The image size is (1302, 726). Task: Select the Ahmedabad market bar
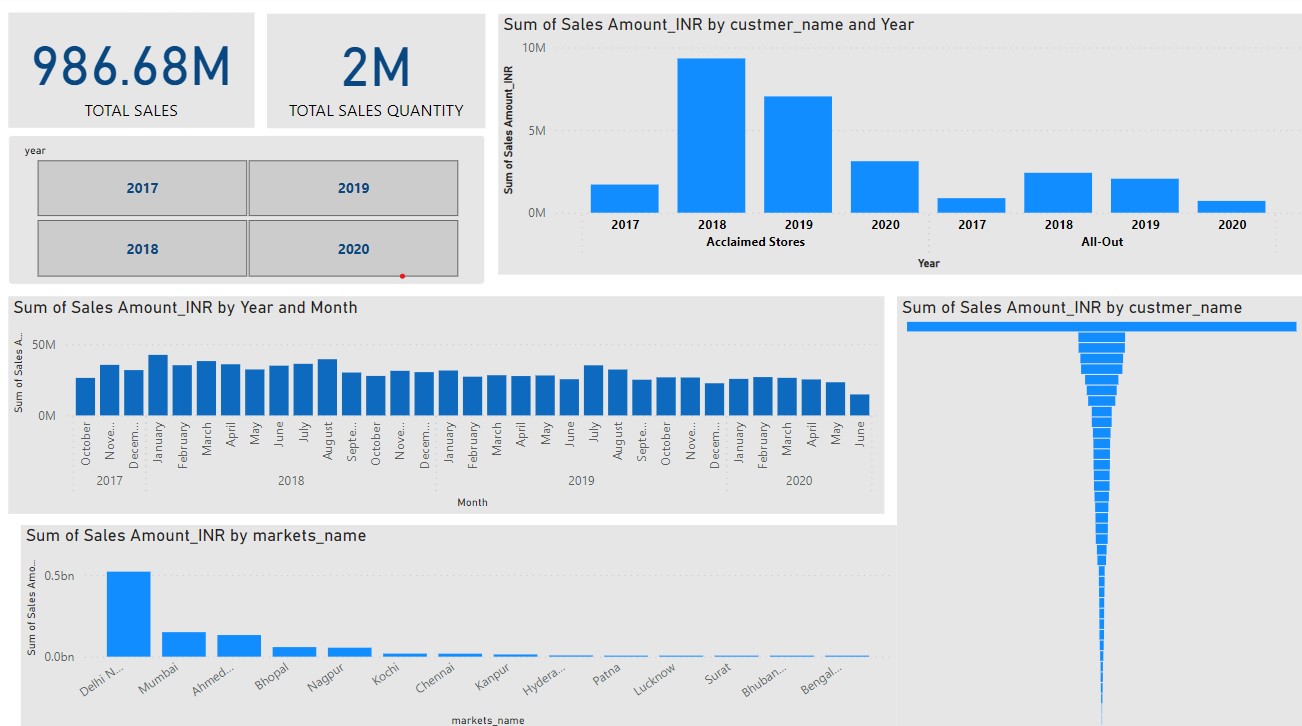point(239,646)
